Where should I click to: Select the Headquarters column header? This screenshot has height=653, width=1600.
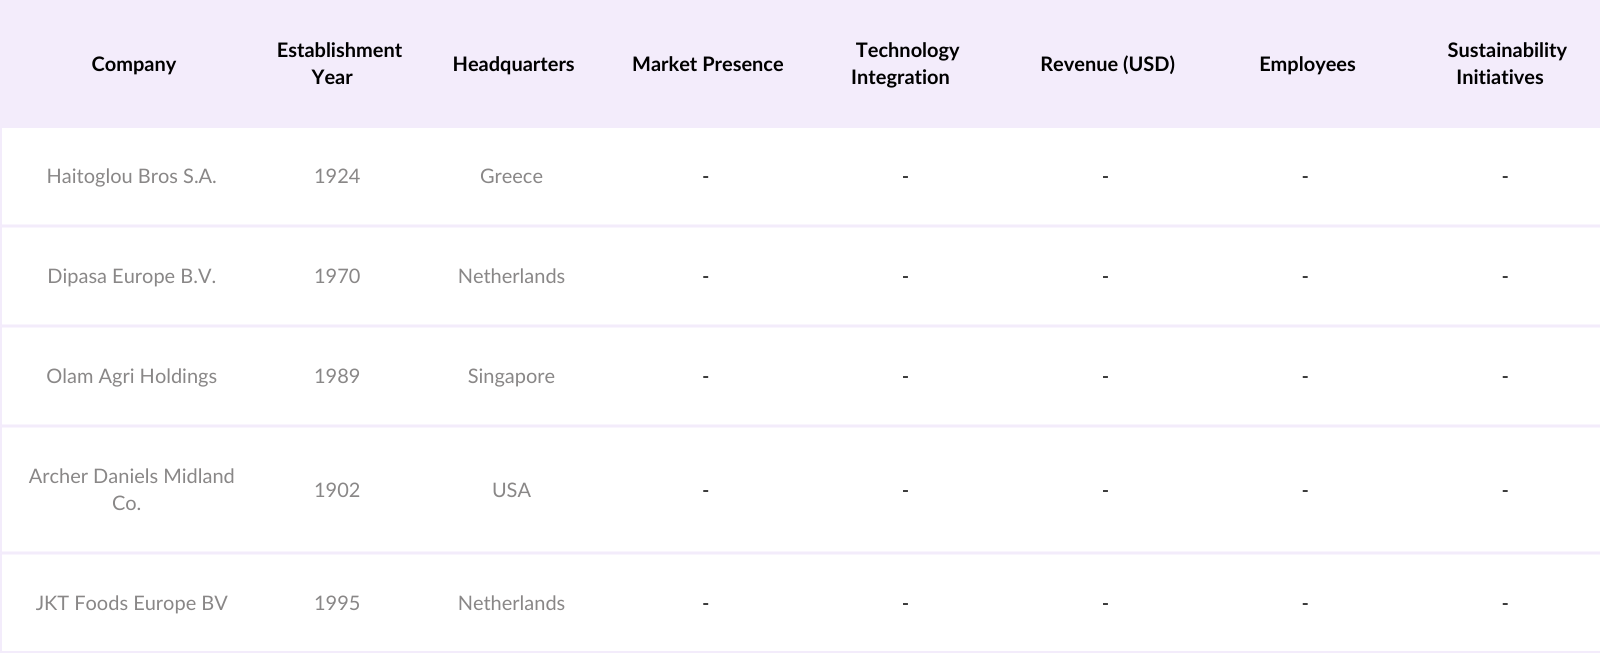pos(513,64)
